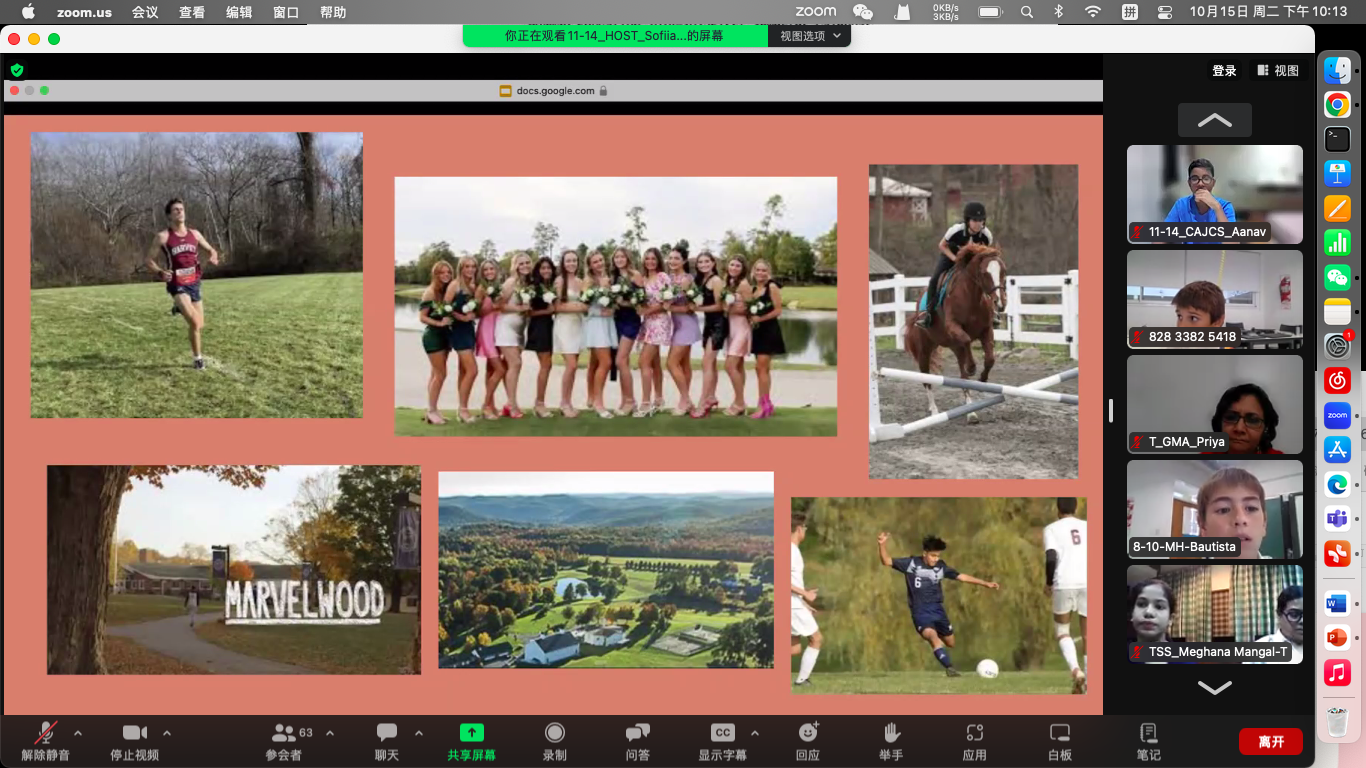
Task: Open the Participants (参会者) list
Action: pos(285,734)
